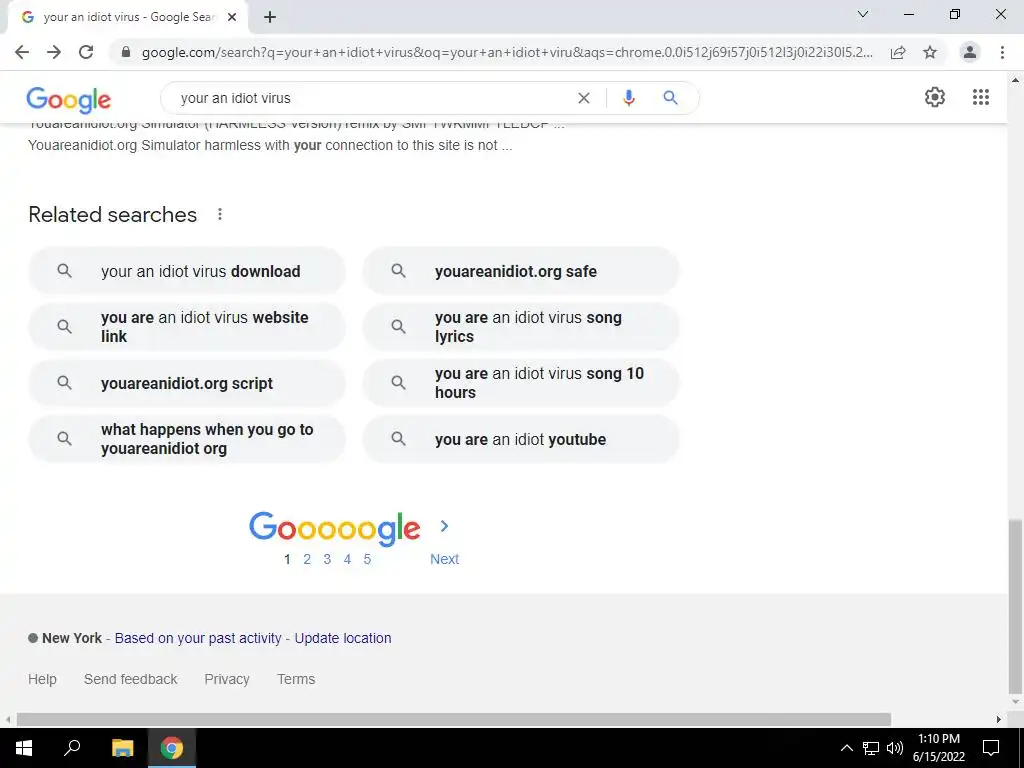The height and width of the screenshot is (768, 1024).
Task: Click the scroll-up arrow of vertical scrollbar
Action: click(1015, 80)
